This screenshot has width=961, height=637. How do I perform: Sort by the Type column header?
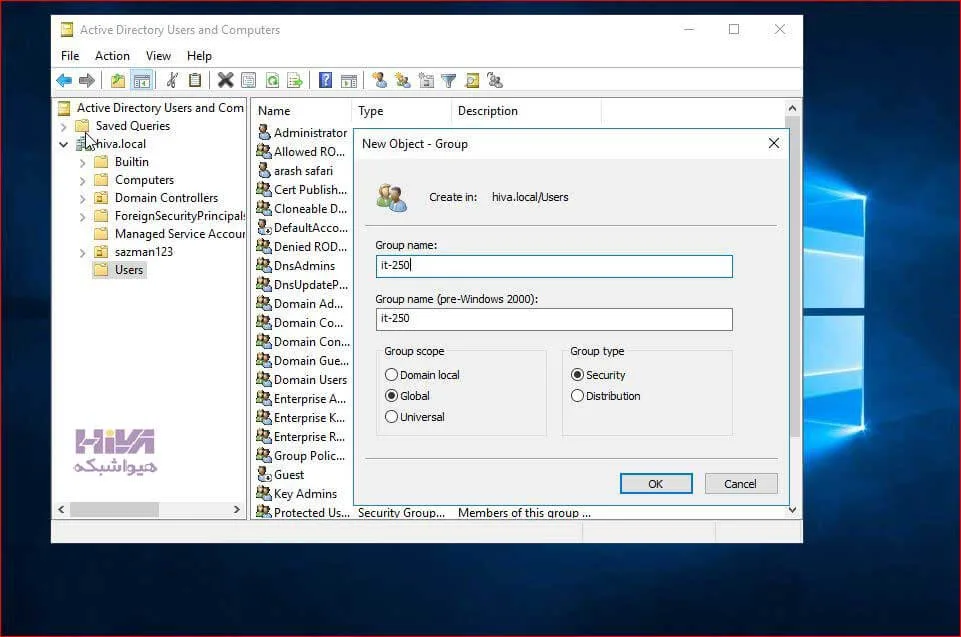tap(401, 111)
